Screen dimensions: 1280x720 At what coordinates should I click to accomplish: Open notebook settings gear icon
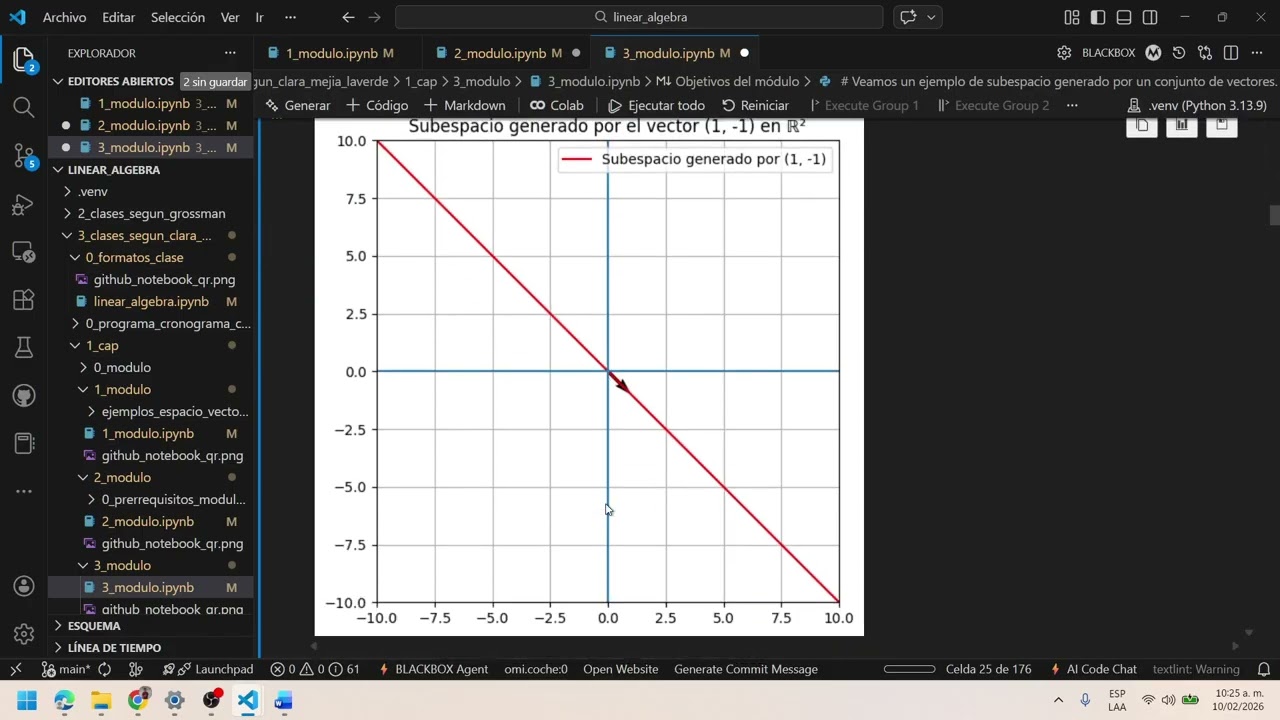point(1064,53)
